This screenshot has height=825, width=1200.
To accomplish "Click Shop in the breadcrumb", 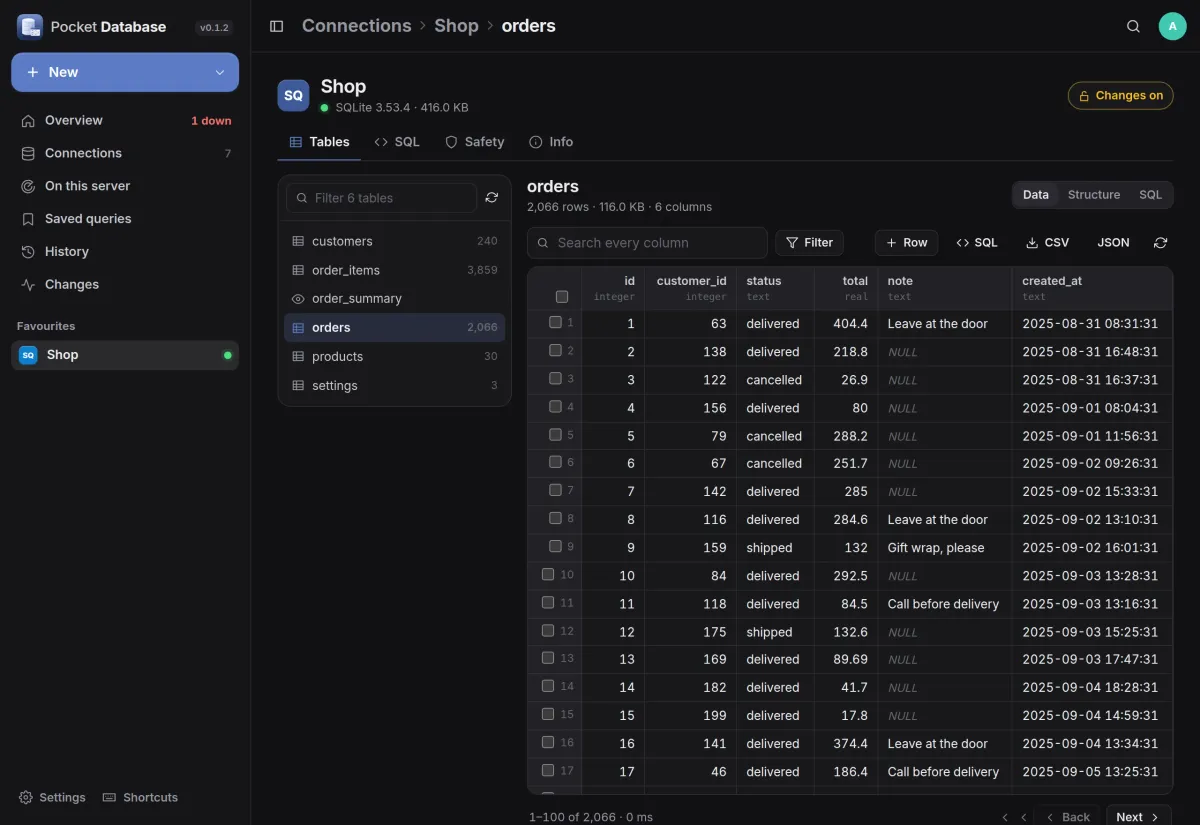I will [x=456, y=26].
